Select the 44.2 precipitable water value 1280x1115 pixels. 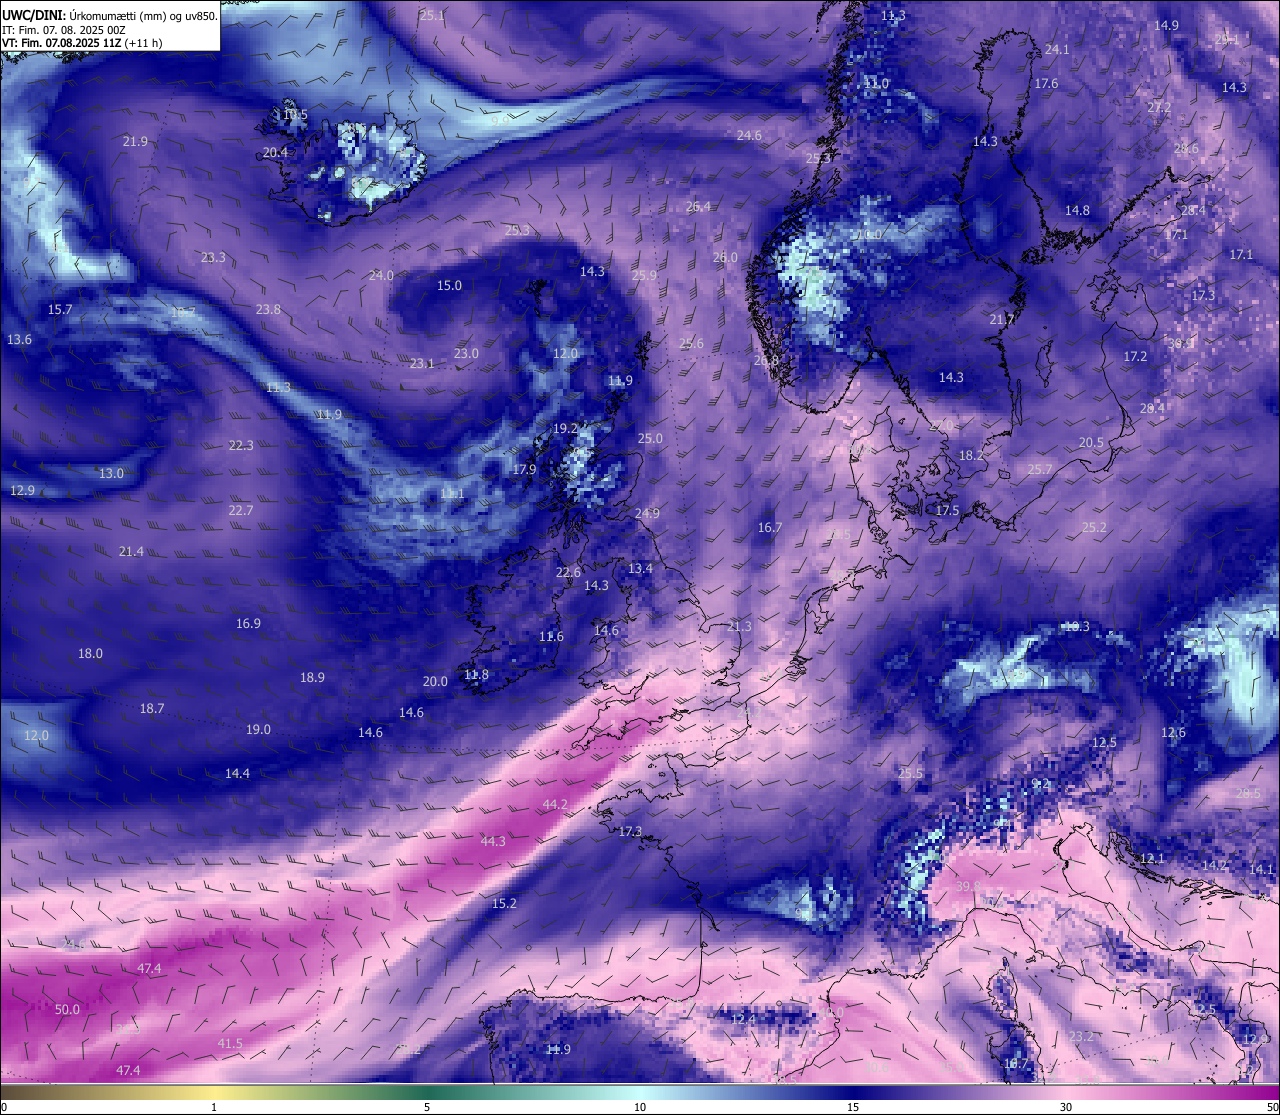pos(555,805)
